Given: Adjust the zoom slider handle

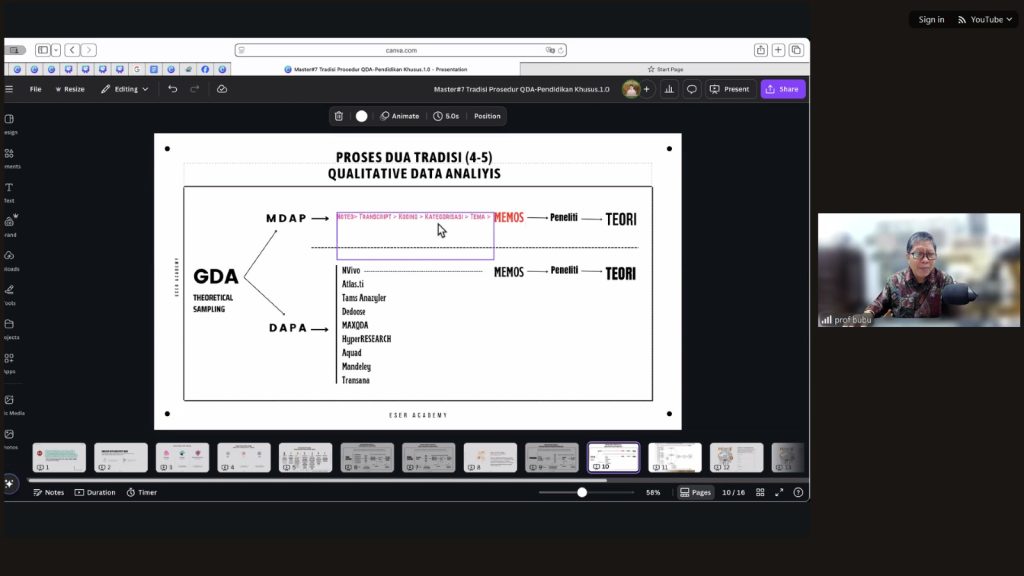Looking at the screenshot, I should point(582,492).
